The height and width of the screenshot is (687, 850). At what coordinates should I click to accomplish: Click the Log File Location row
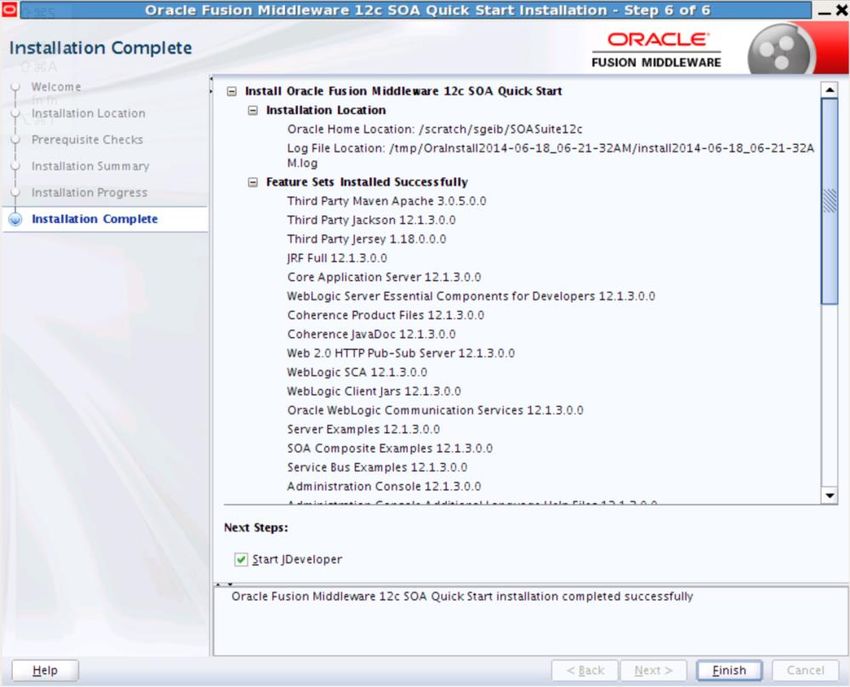coord(550,155)
